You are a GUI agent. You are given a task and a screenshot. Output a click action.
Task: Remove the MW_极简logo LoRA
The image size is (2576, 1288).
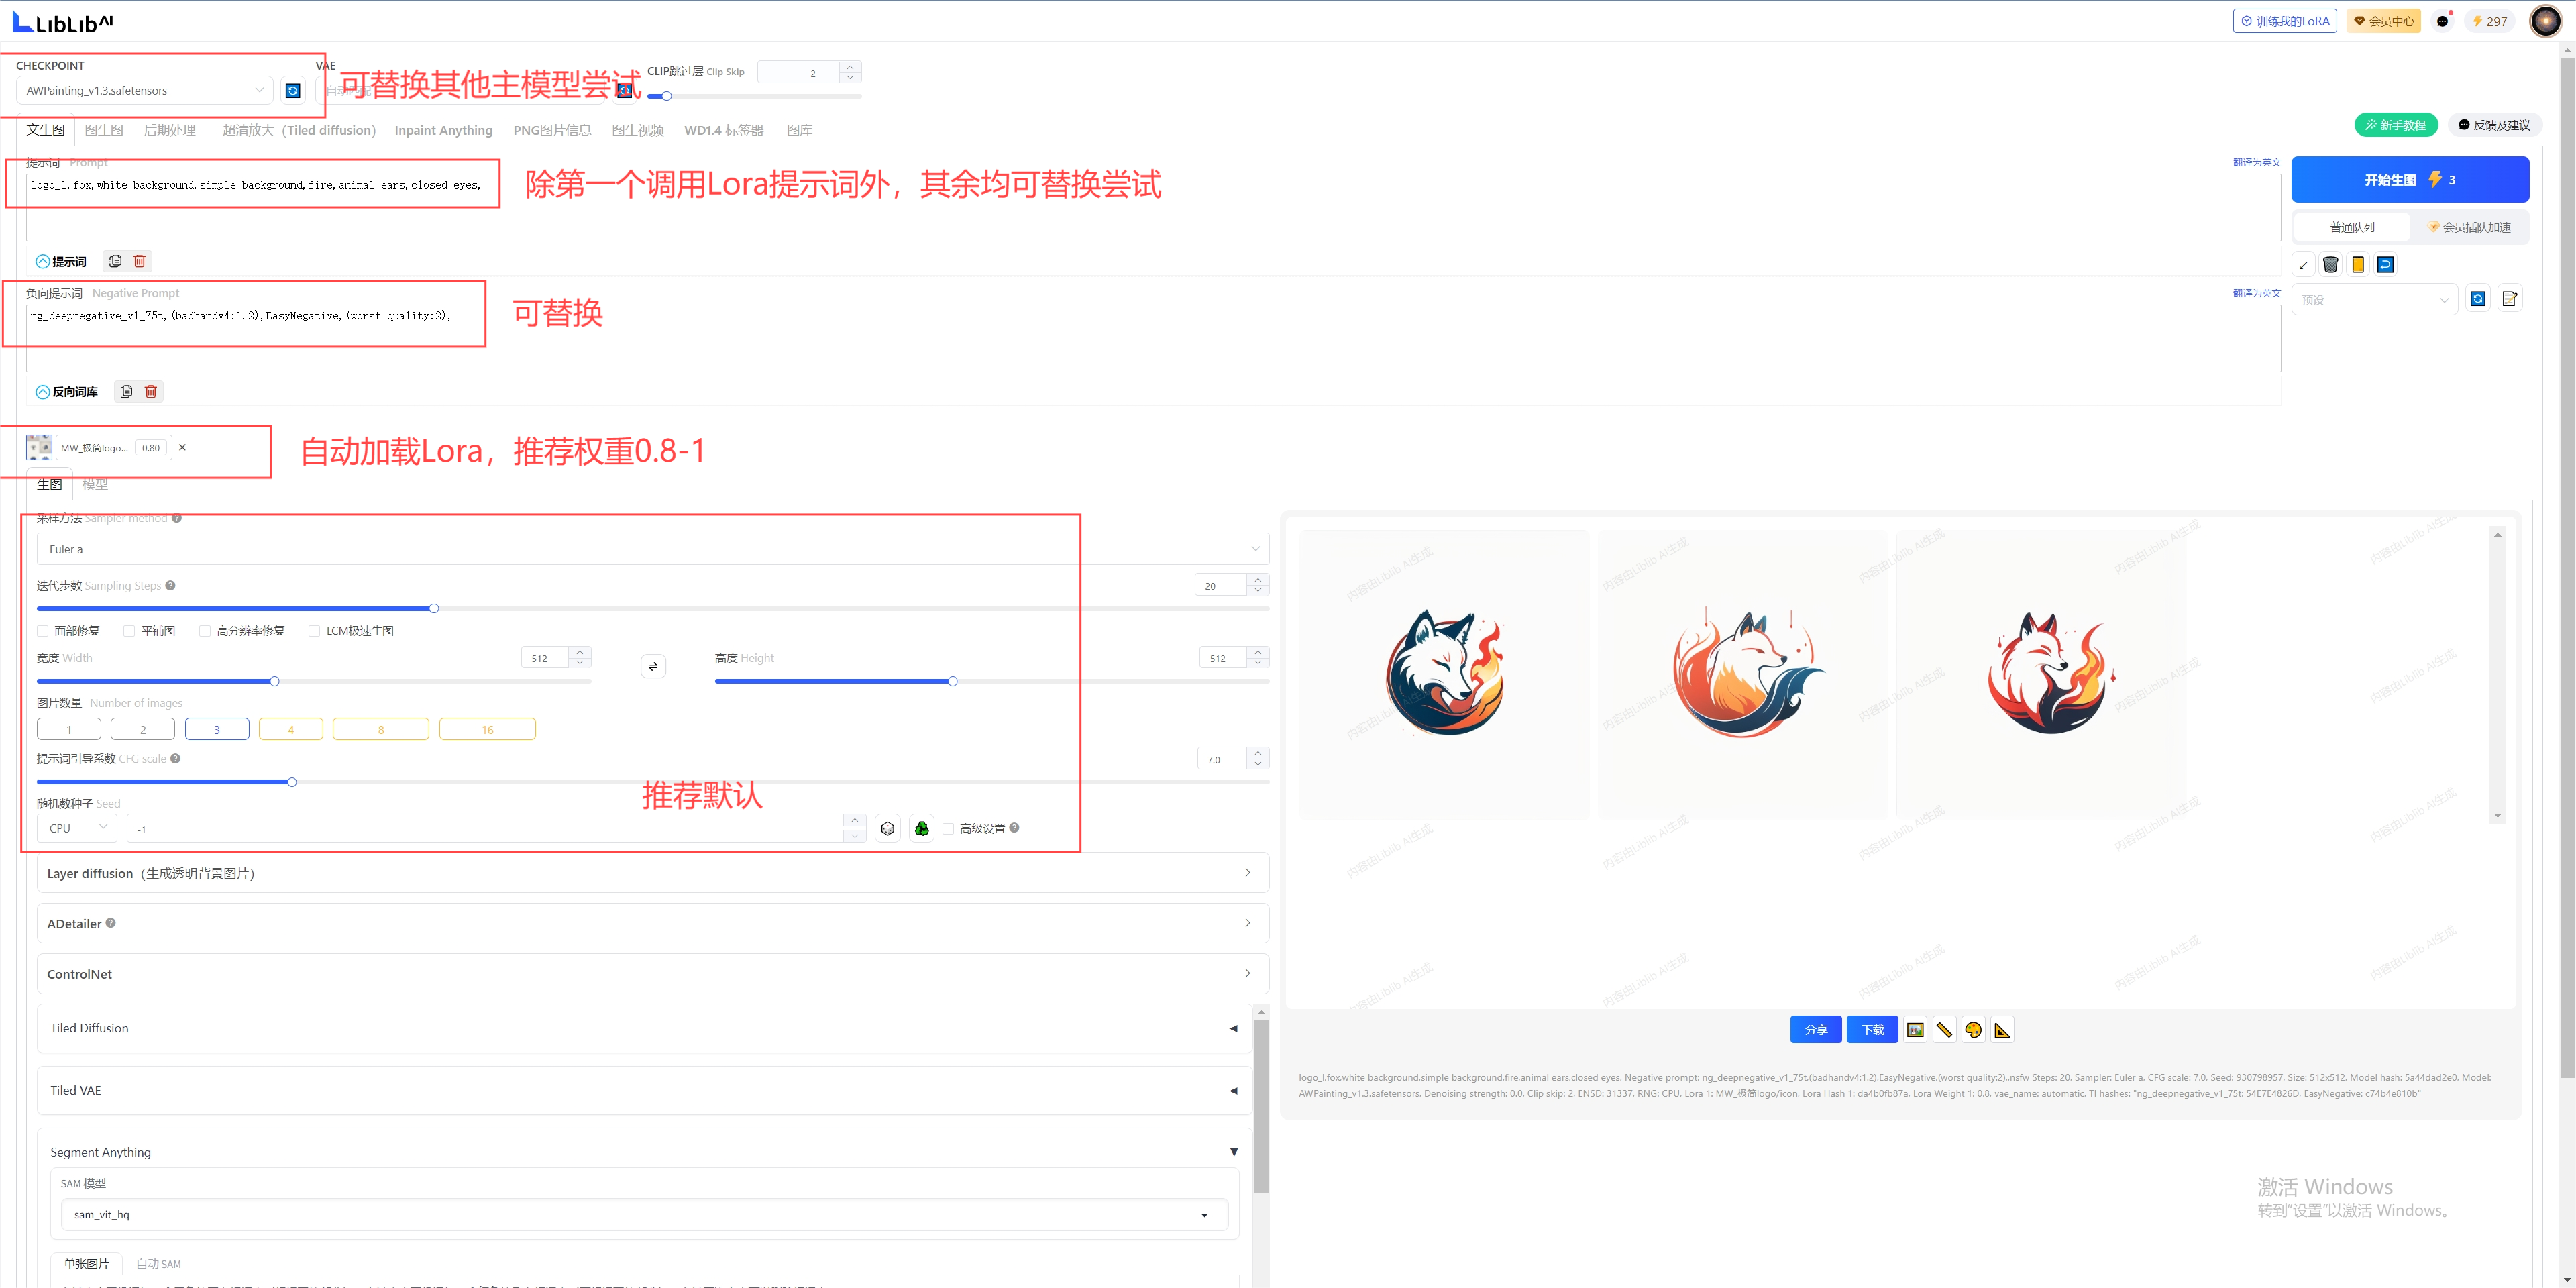(x=182, y=448)
